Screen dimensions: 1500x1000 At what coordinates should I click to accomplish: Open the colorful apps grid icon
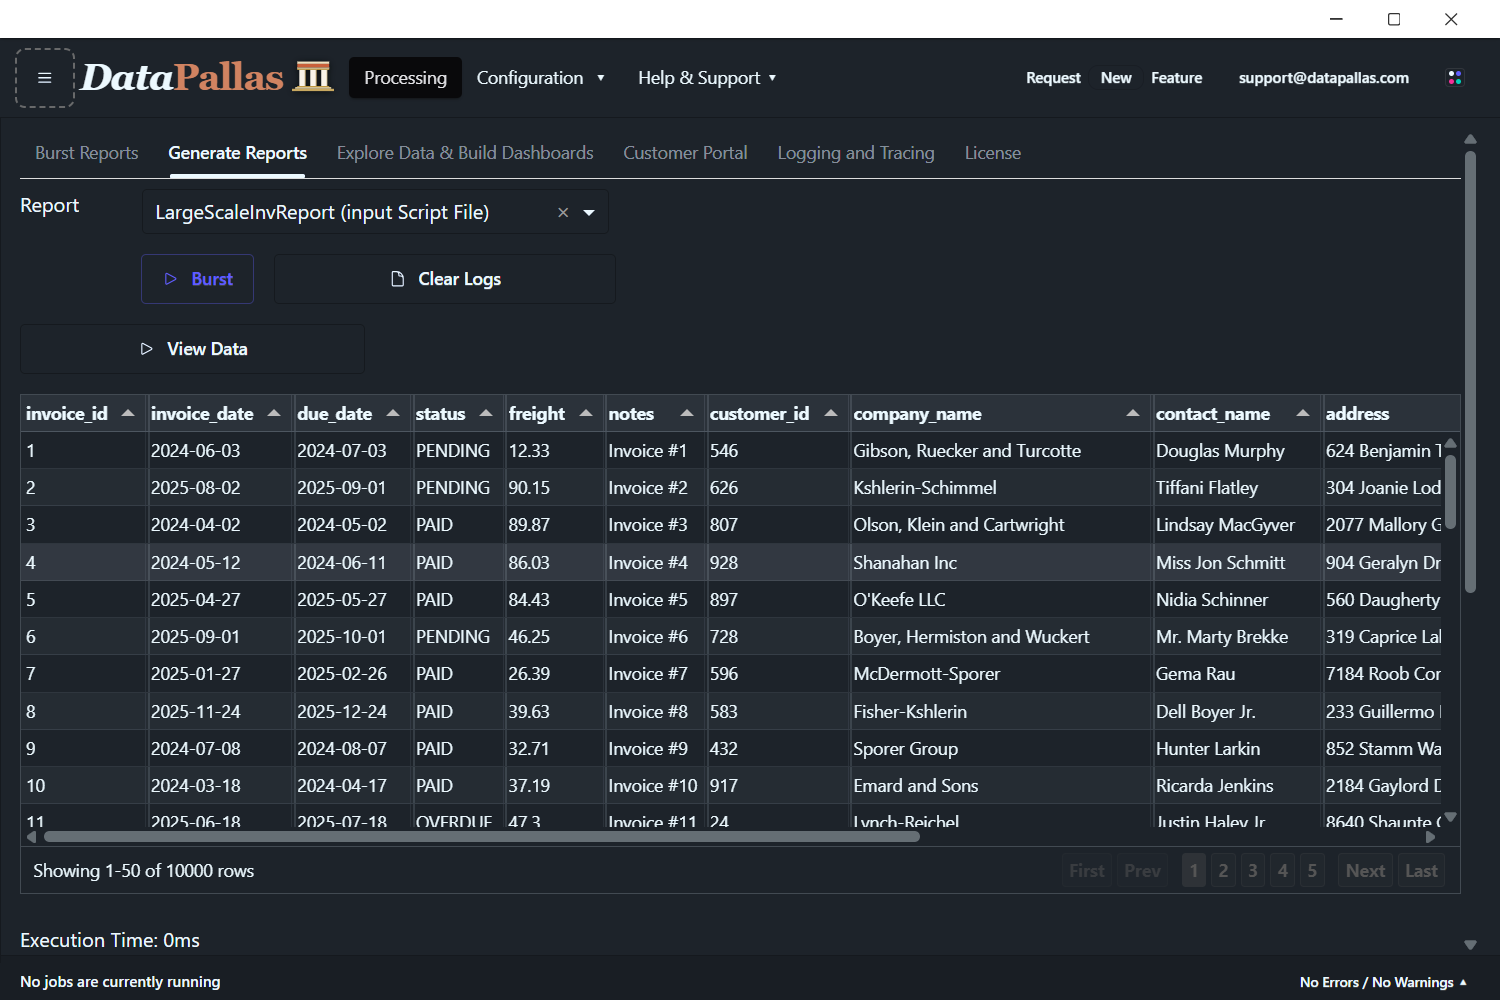[x=1455, y=78]
